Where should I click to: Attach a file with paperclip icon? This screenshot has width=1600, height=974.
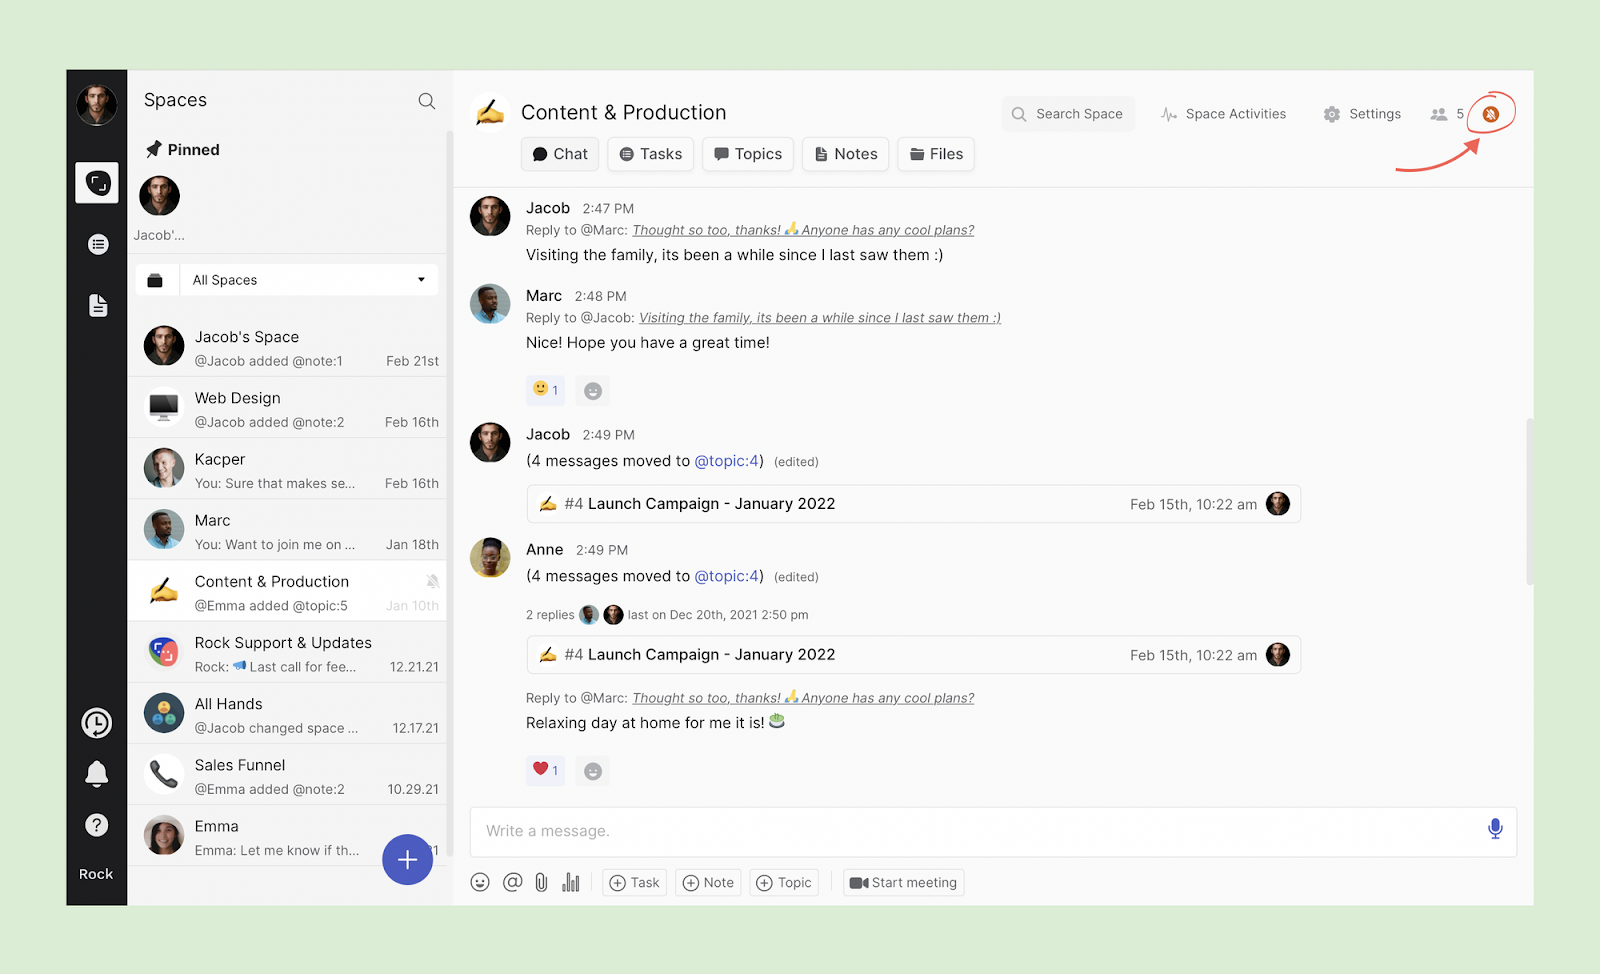(x=541, y=882)
